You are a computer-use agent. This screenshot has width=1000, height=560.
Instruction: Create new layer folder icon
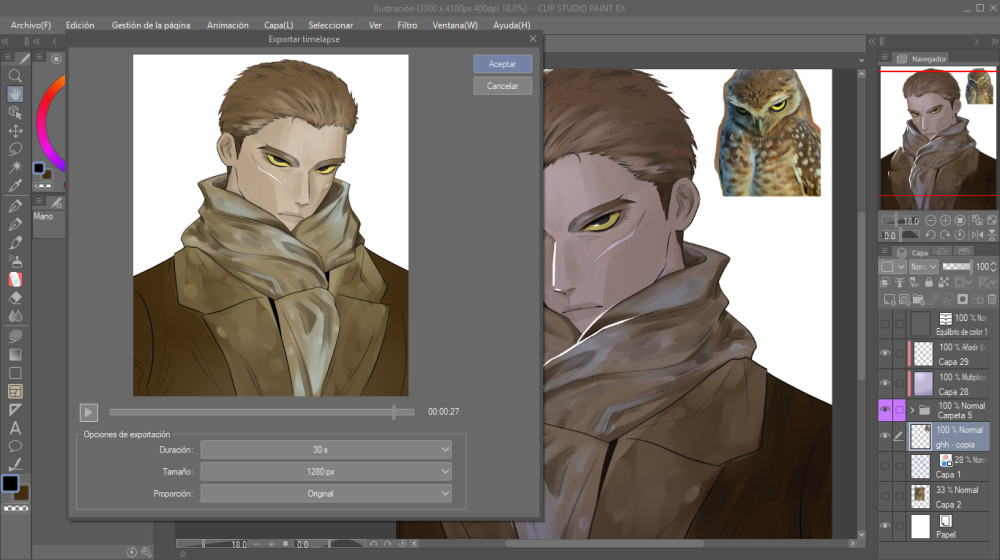[x=918, y=298]
